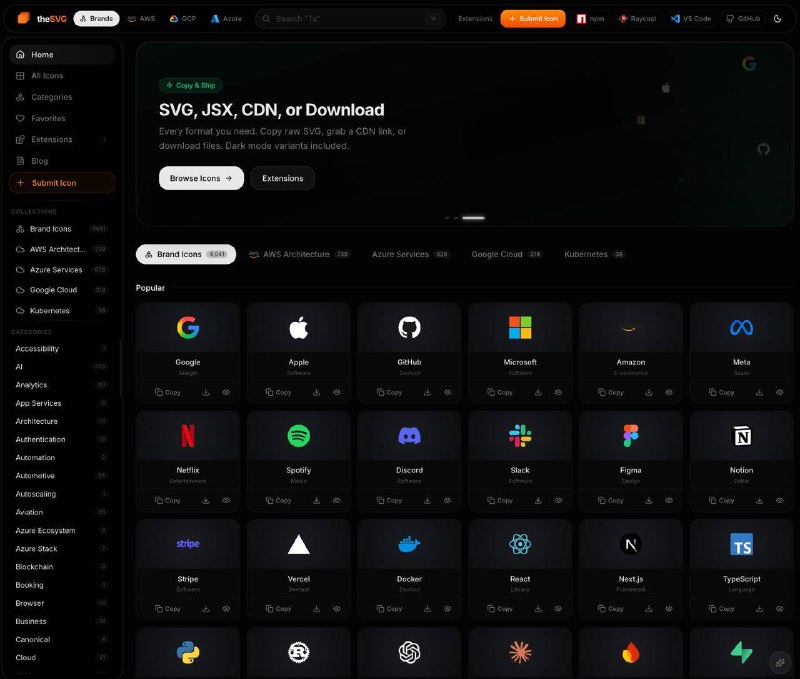Preview Google icon with eye button

[226, 392]
